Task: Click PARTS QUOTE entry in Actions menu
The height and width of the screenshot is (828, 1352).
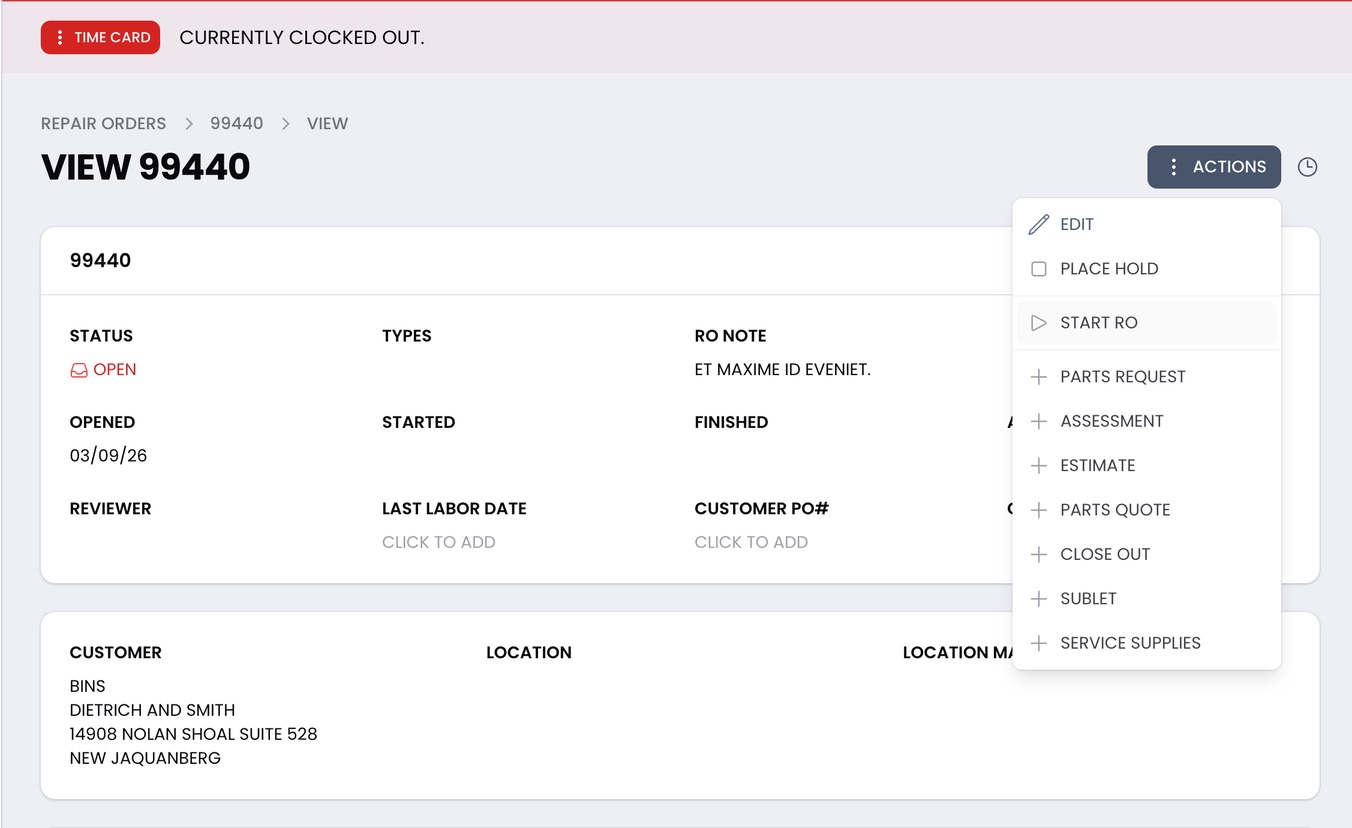Action: tap(1115, 510)
